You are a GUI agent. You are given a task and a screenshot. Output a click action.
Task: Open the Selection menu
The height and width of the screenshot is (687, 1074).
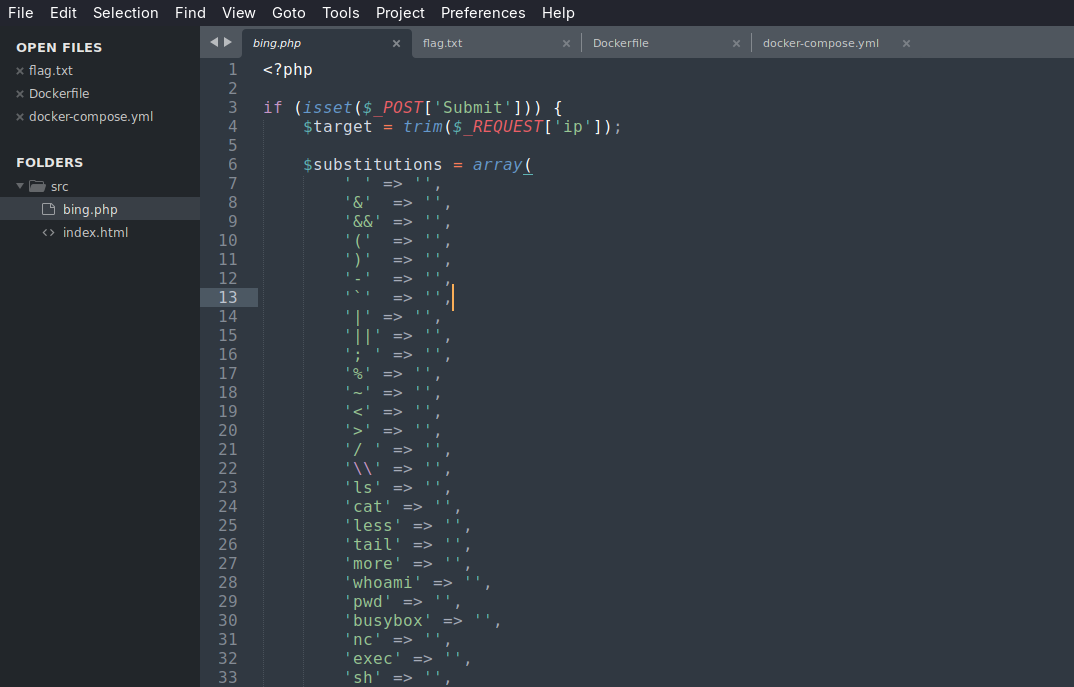[125, 12]
